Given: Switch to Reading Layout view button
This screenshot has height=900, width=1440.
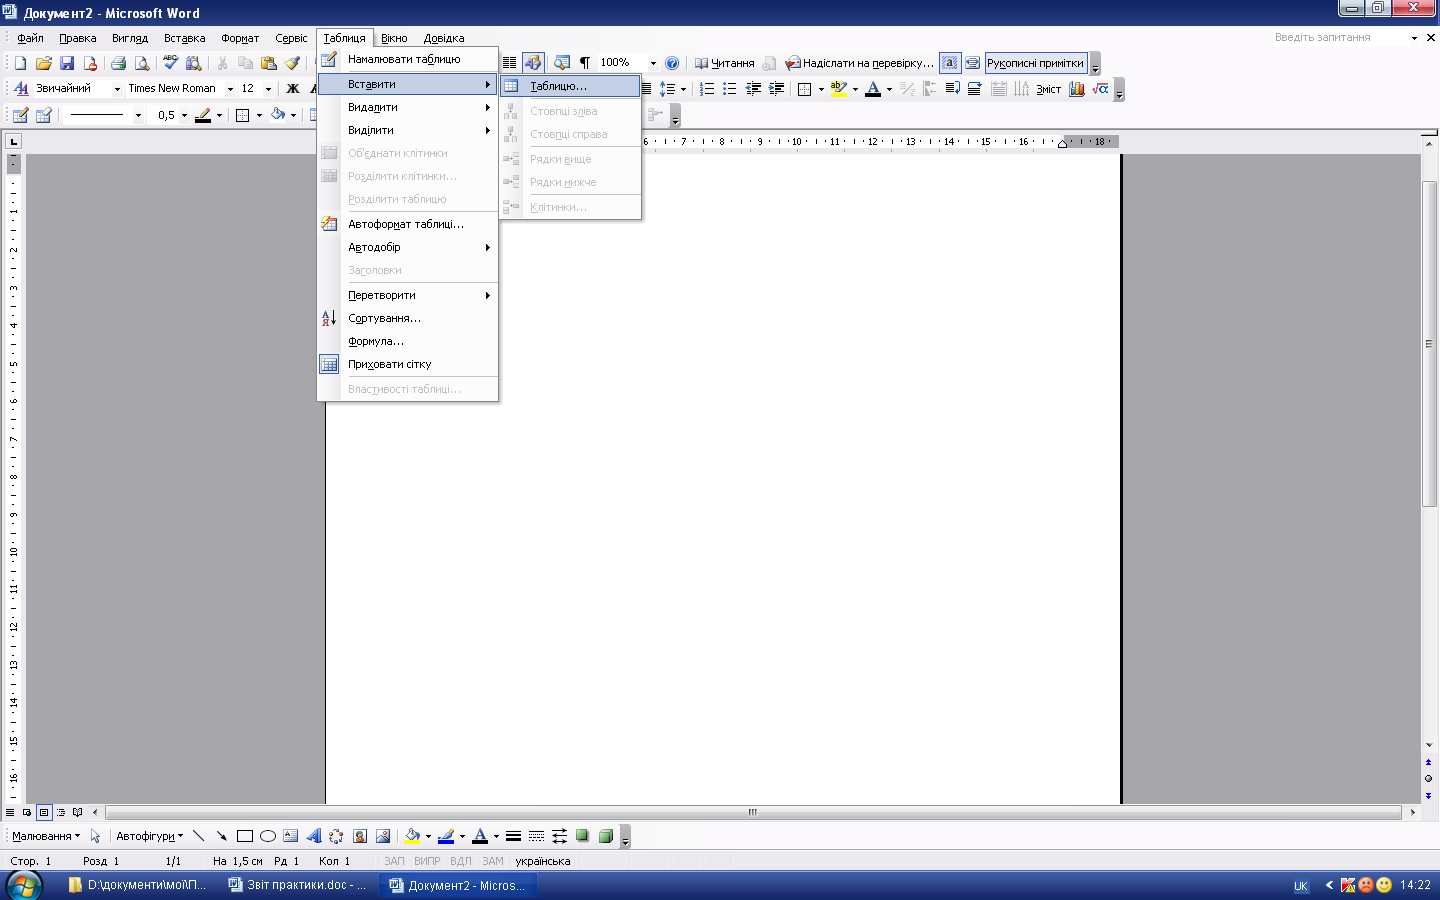Looking at the screenshot, I should 78,812.
